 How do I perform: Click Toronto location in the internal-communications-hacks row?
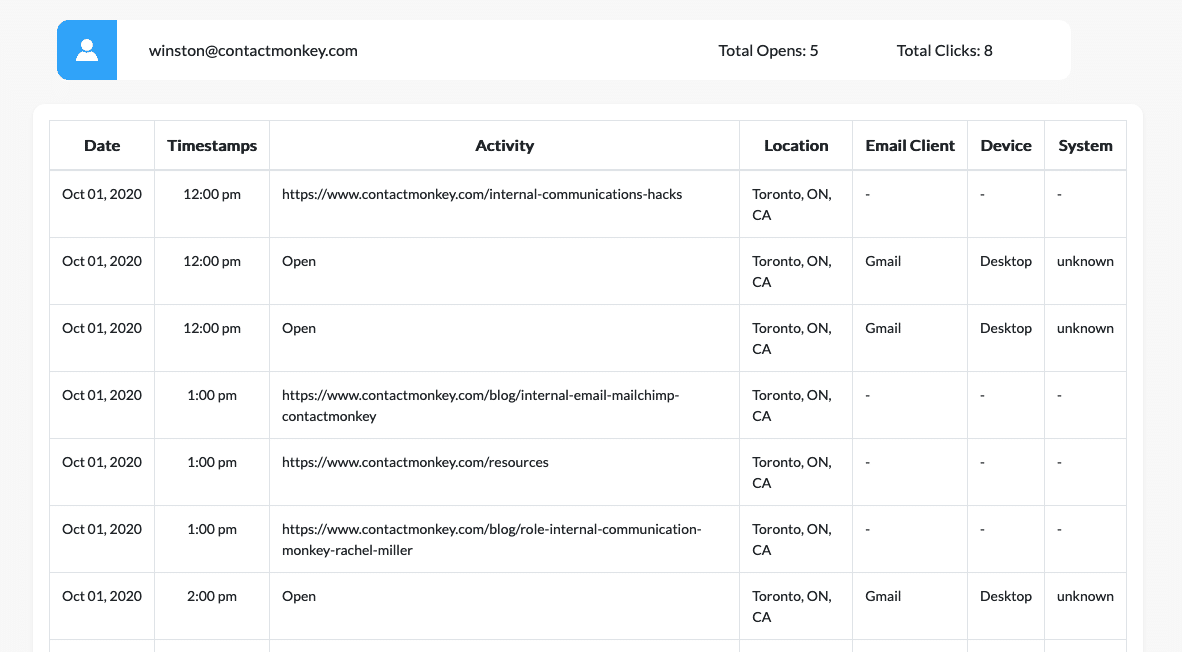click(792, 204)
